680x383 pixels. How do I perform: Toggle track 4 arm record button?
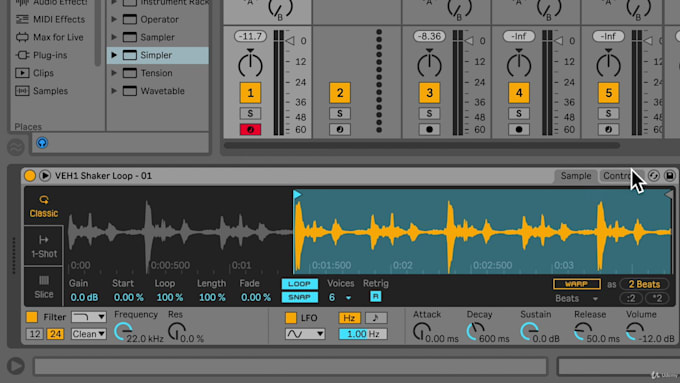tap(519, 129)
